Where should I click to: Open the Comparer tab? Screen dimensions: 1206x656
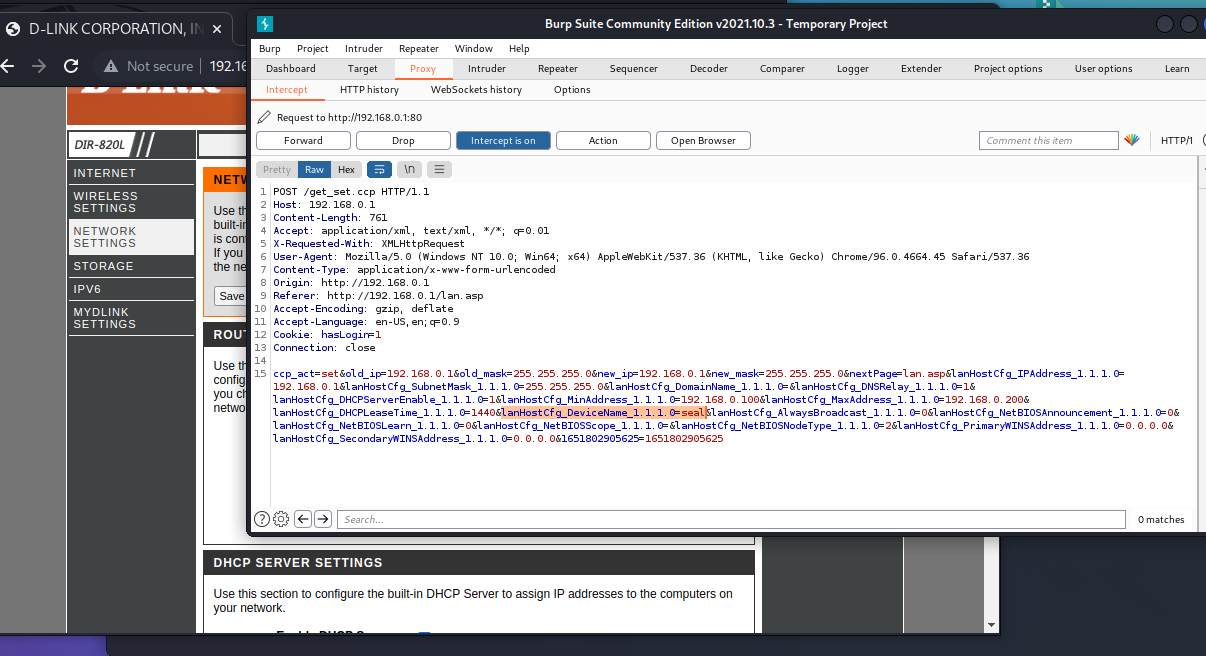(782, 69)
